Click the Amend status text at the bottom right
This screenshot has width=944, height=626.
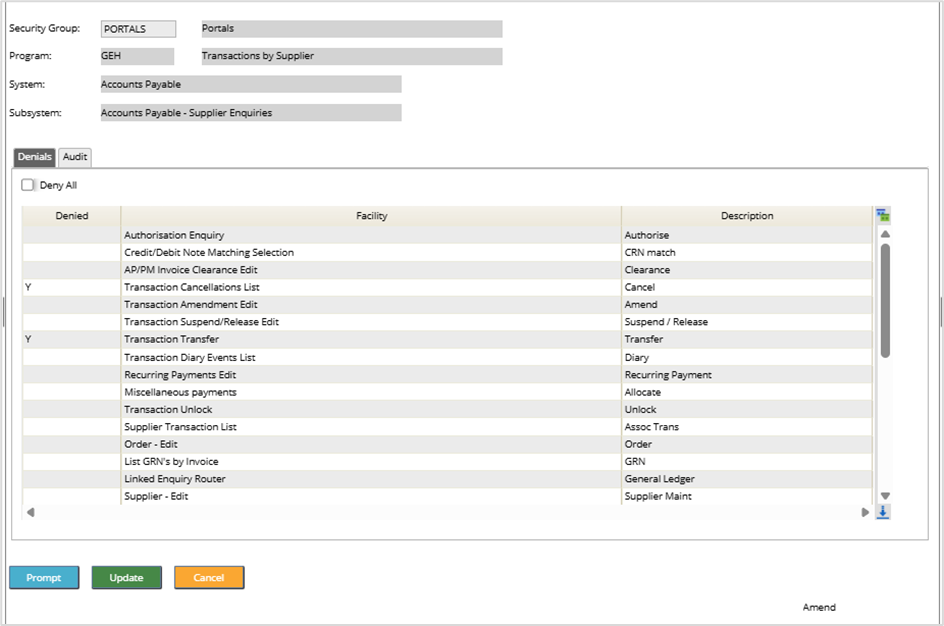819,608
